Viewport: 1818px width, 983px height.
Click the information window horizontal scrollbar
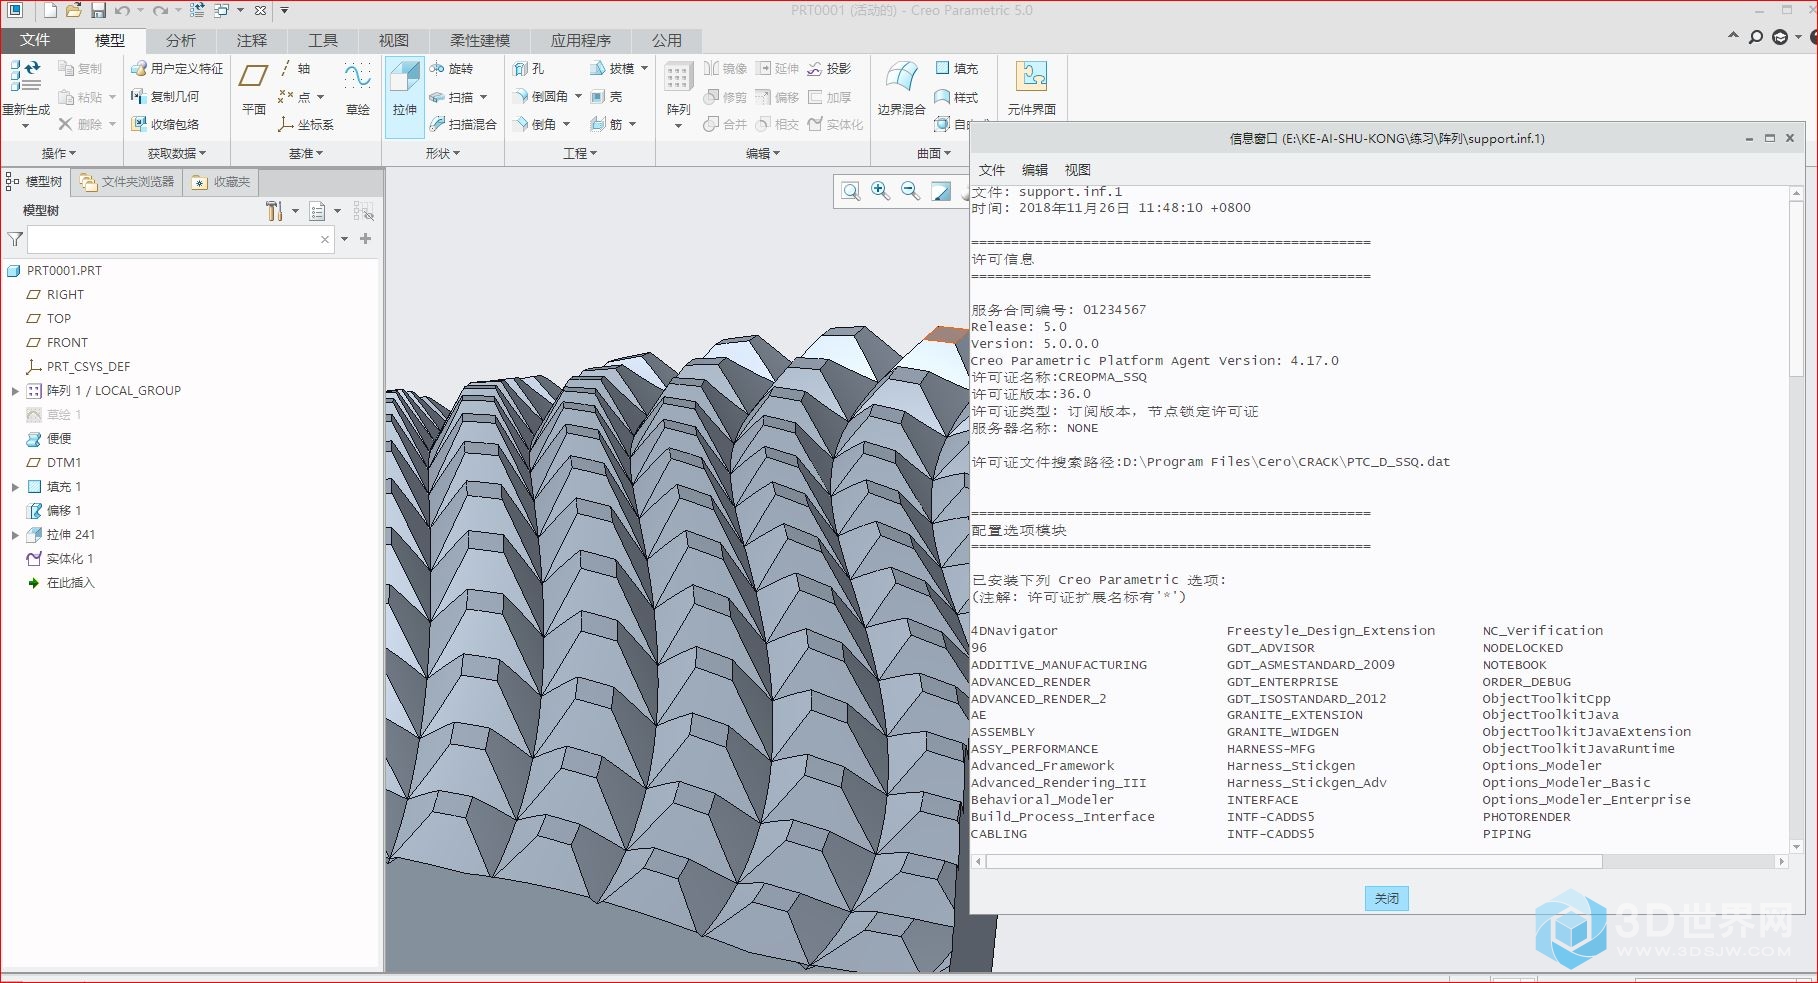pyautogui.click(x=1294, y=861)
